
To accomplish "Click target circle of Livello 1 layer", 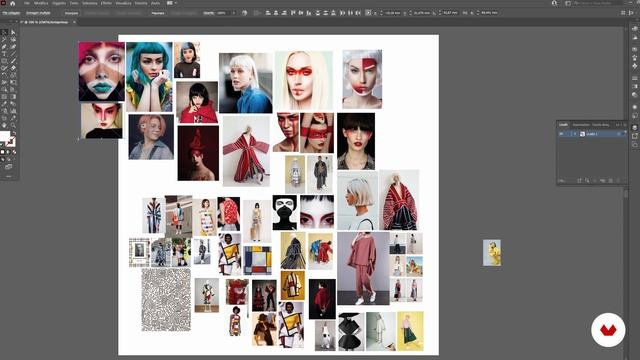I will click(x=619, y=134).
